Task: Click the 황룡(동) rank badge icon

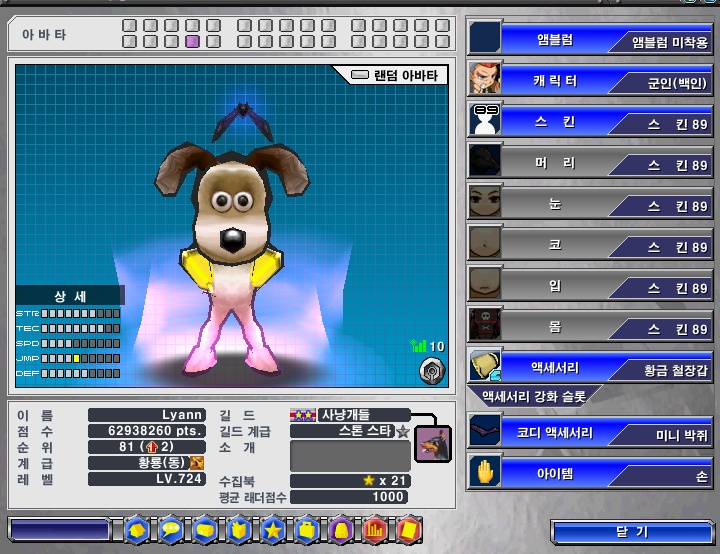Action: click(197, 462)
